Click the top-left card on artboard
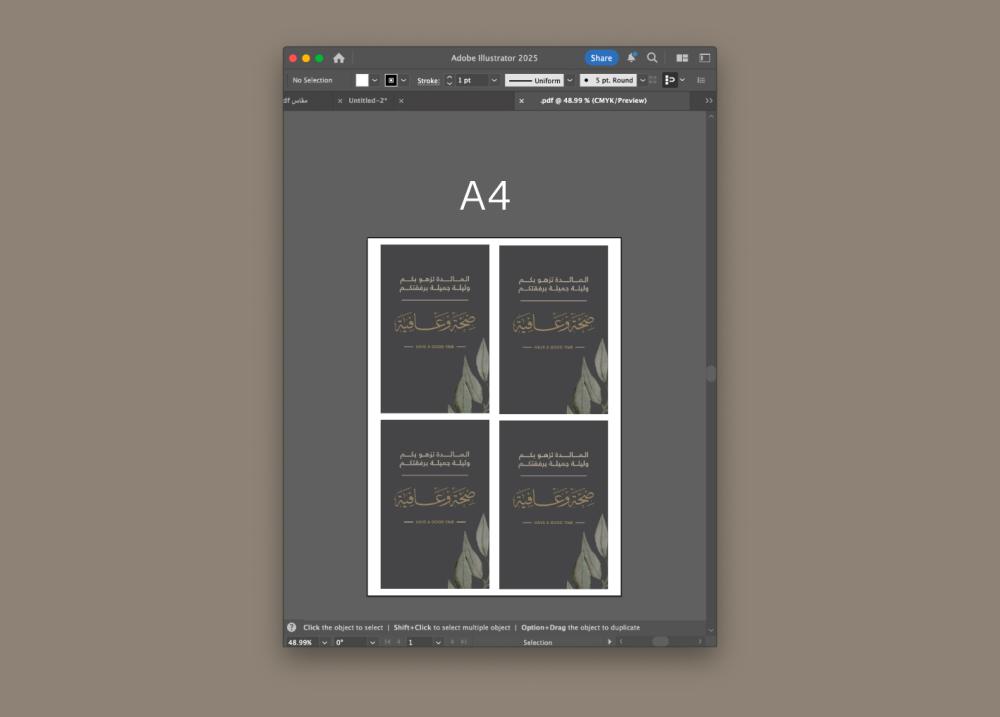Viewport: 1000px width, 717px height. coord(435,328)
